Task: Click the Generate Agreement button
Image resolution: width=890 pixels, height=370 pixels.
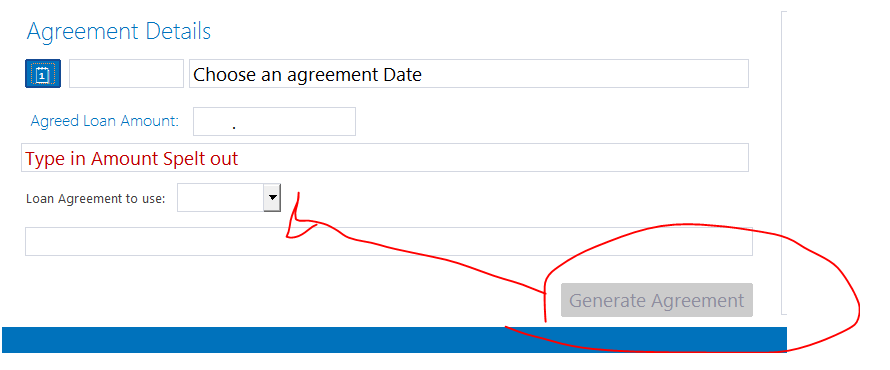Action: 657,300
